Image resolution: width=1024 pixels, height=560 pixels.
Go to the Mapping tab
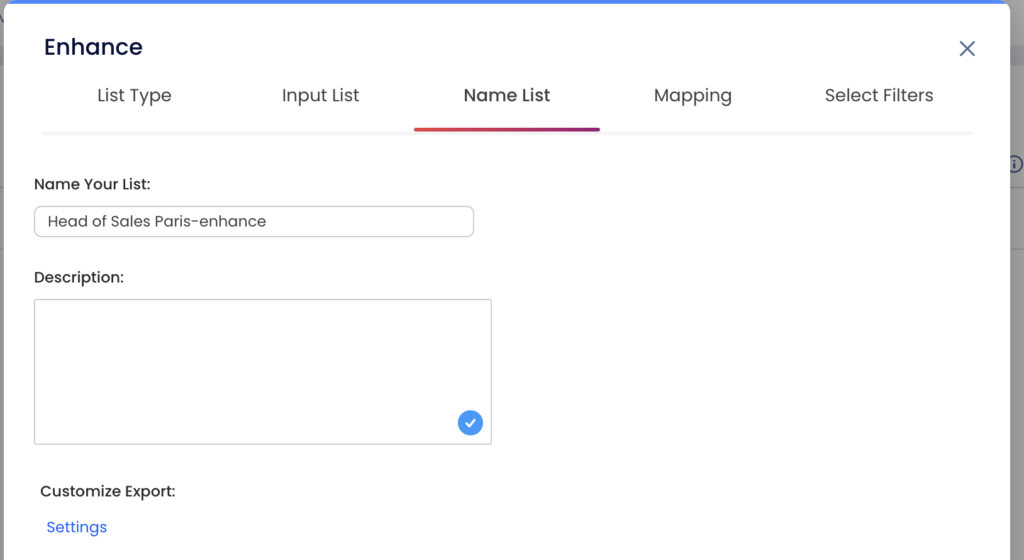pyautogui.click(x=692, y=95)
